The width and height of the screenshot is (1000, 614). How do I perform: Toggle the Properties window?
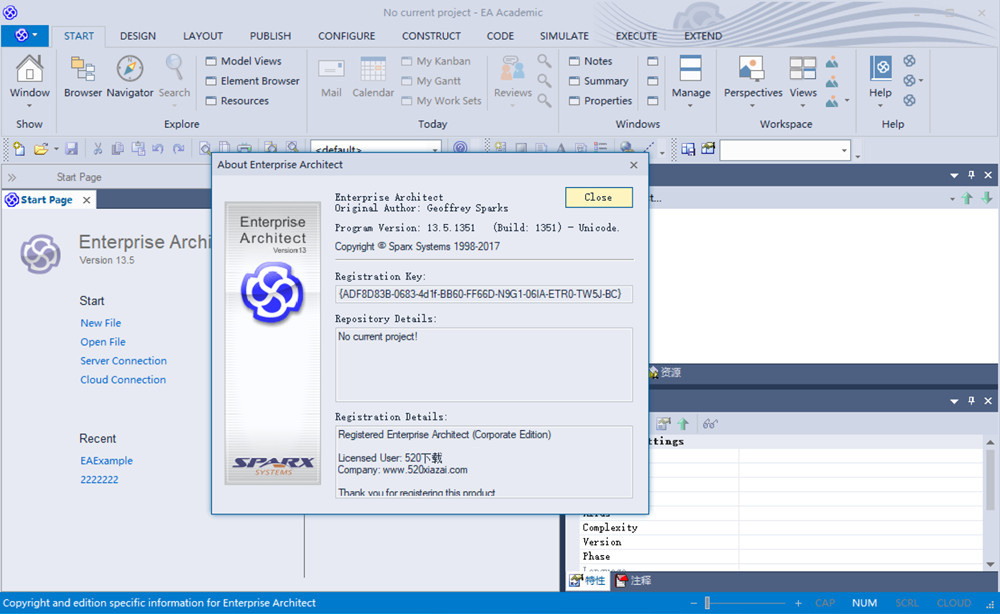coord(600,101)
